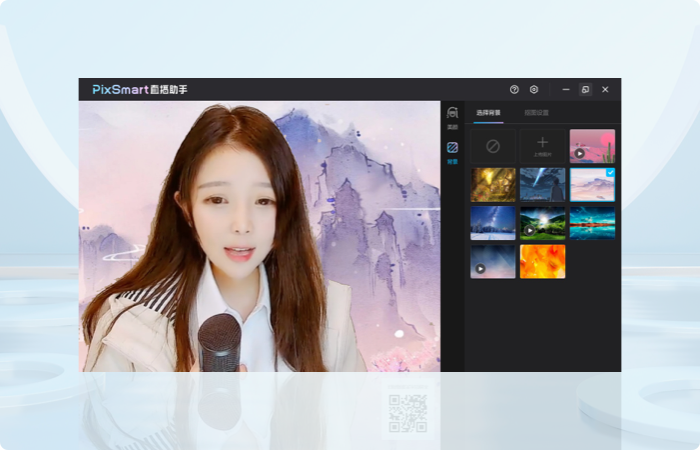Select the starry snowy night background
The height and width of the screenshot is (450, 700).
tap(493, 222)
